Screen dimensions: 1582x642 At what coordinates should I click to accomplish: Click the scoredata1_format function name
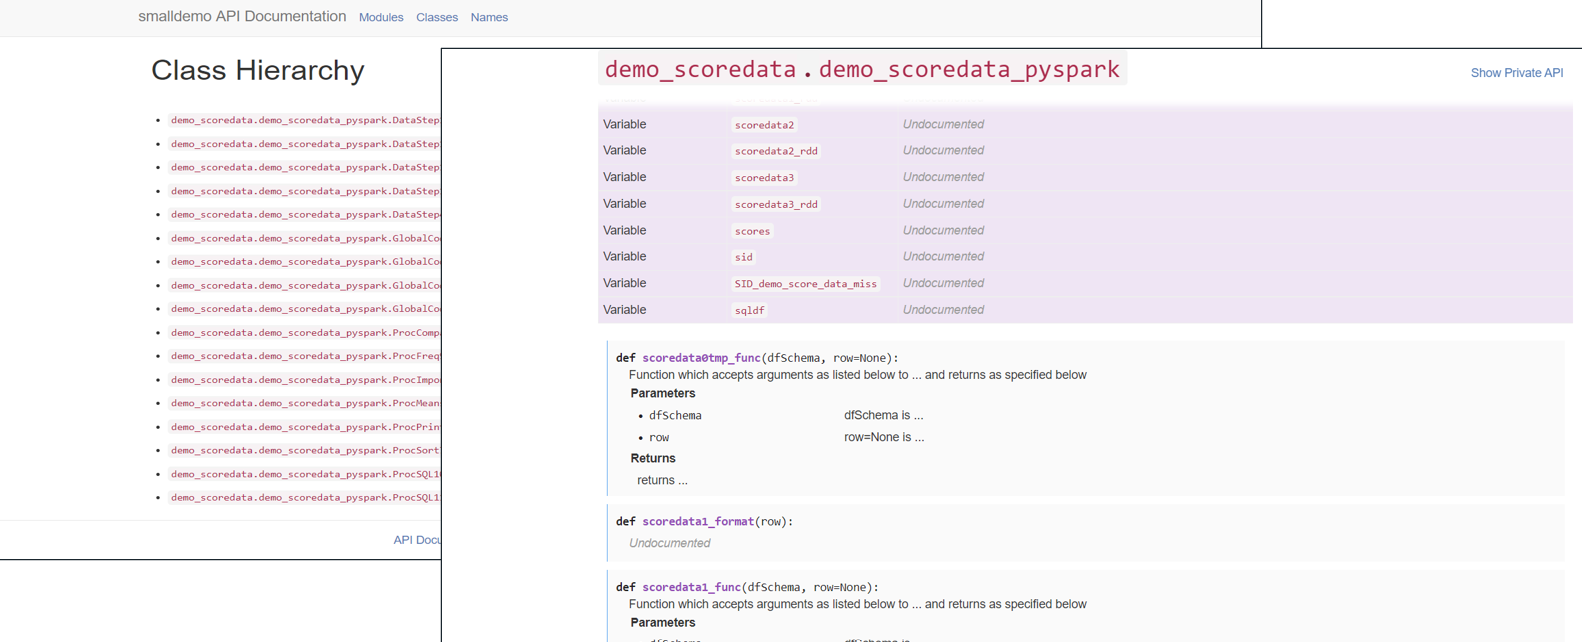[698, 522]
